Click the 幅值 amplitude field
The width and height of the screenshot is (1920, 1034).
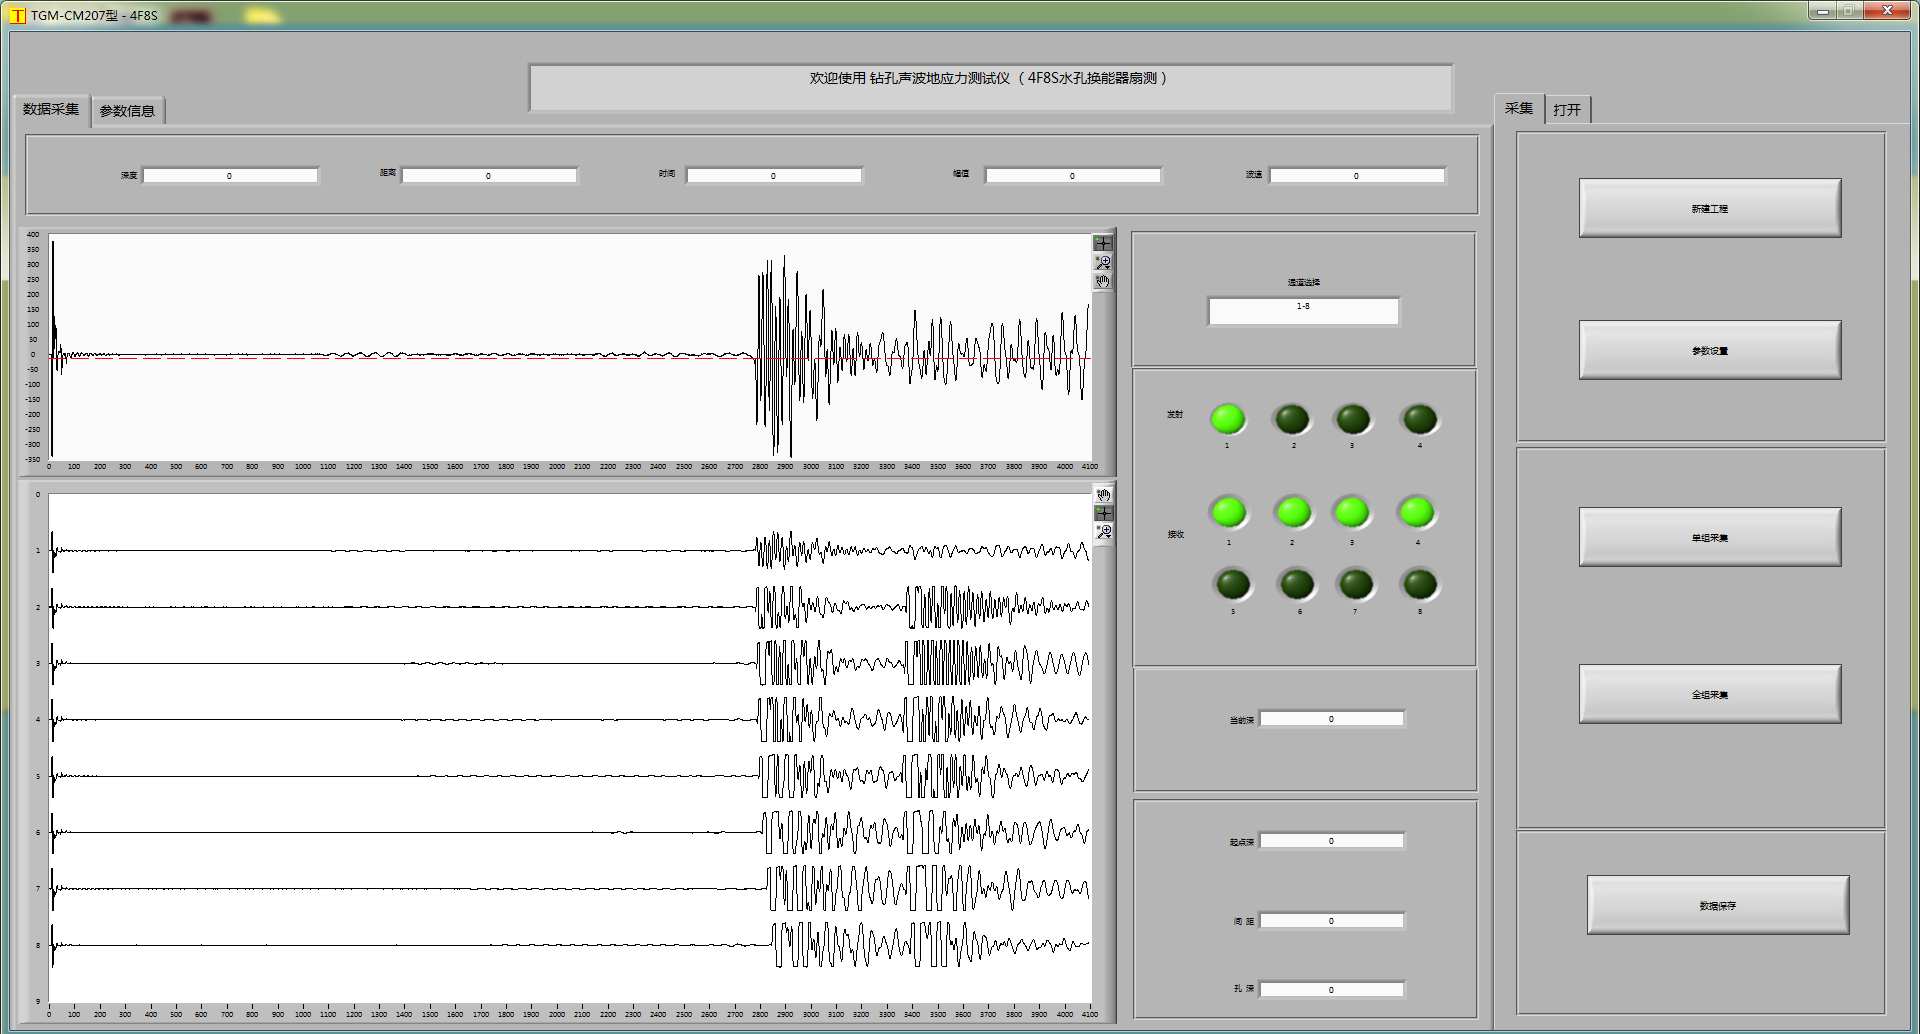point(1073,176)
